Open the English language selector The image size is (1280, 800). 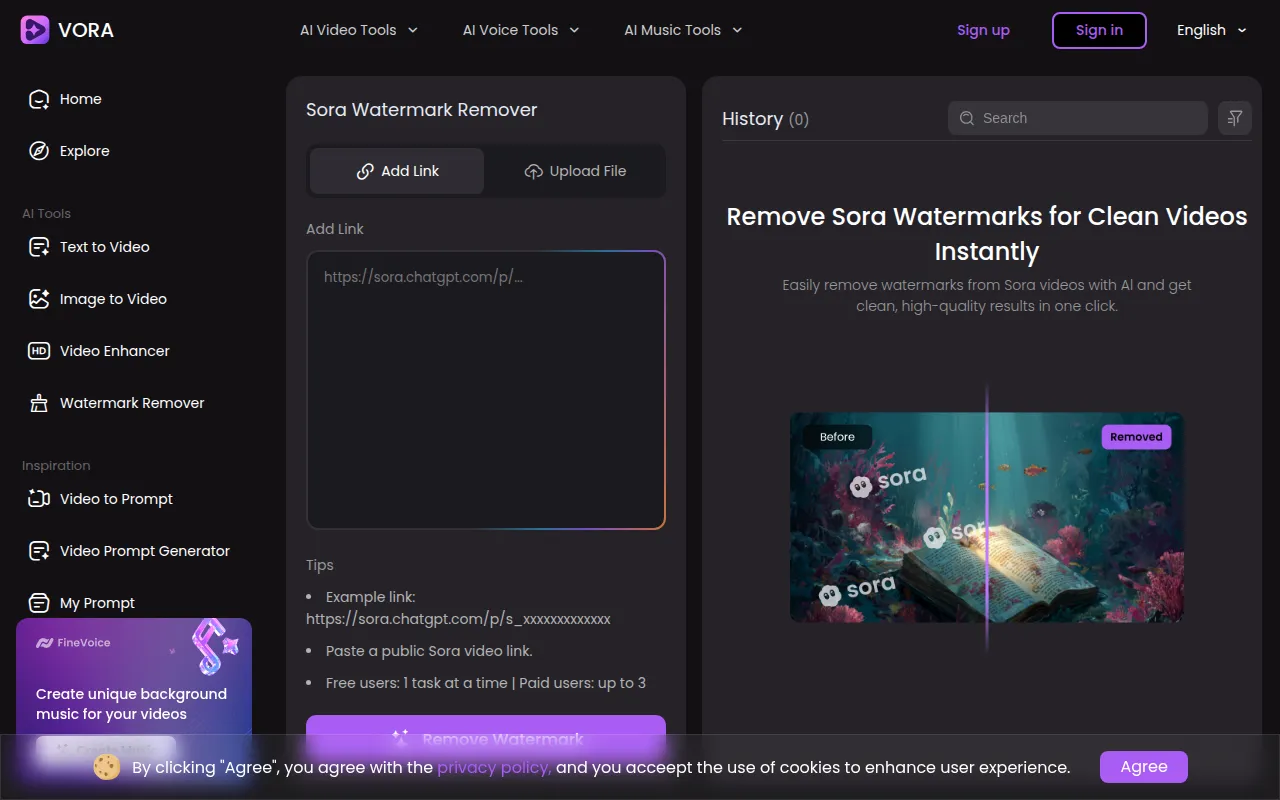[x=1211, y=30]
